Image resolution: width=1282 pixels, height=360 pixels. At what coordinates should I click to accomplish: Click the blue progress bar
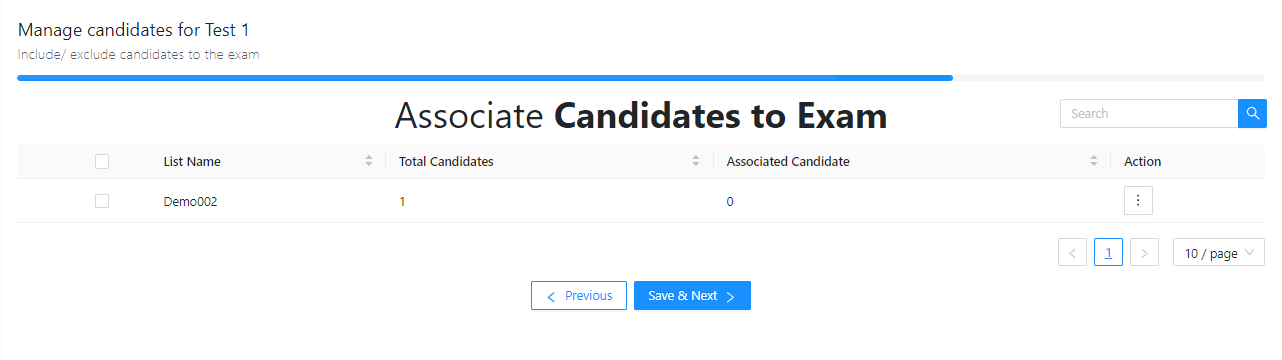[485, 77]
